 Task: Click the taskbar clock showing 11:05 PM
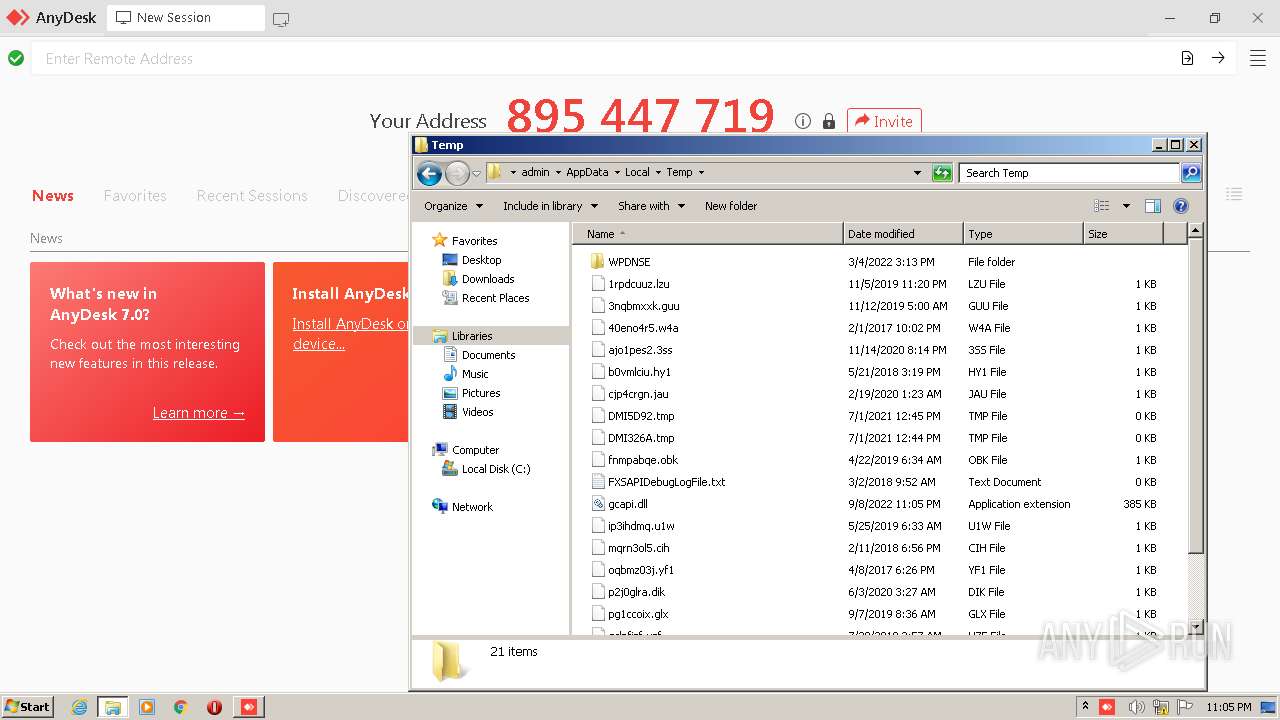[x=1228, y=707]
